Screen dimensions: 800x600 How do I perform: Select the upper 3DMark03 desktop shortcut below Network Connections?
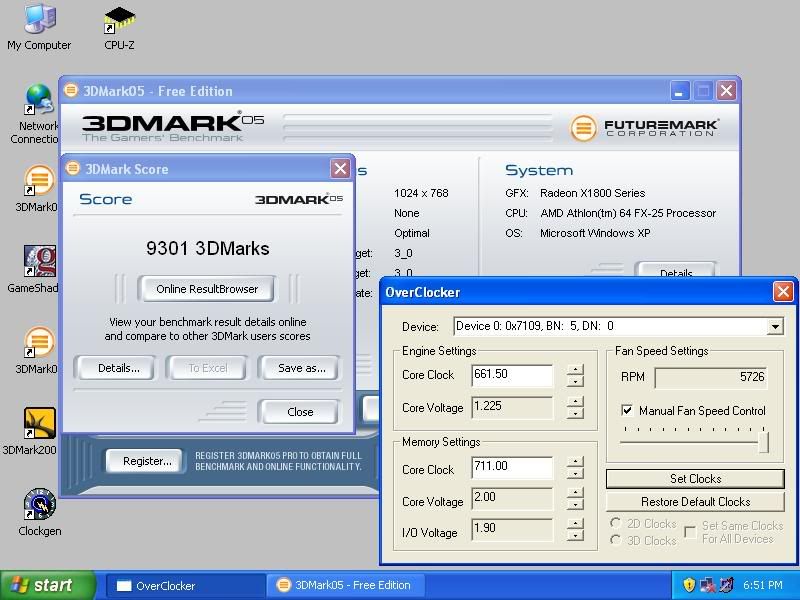(x=36, y=188)
